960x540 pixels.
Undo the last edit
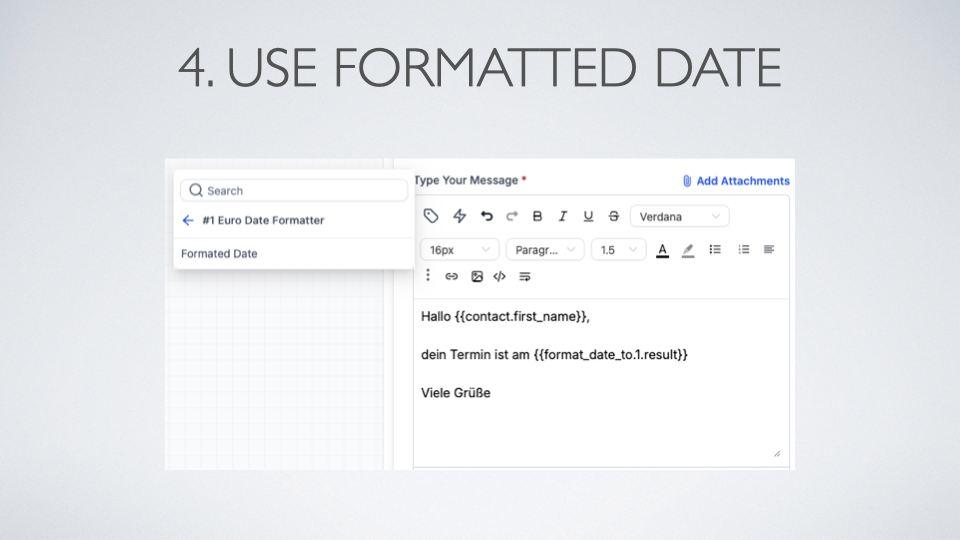coord(487,216)
